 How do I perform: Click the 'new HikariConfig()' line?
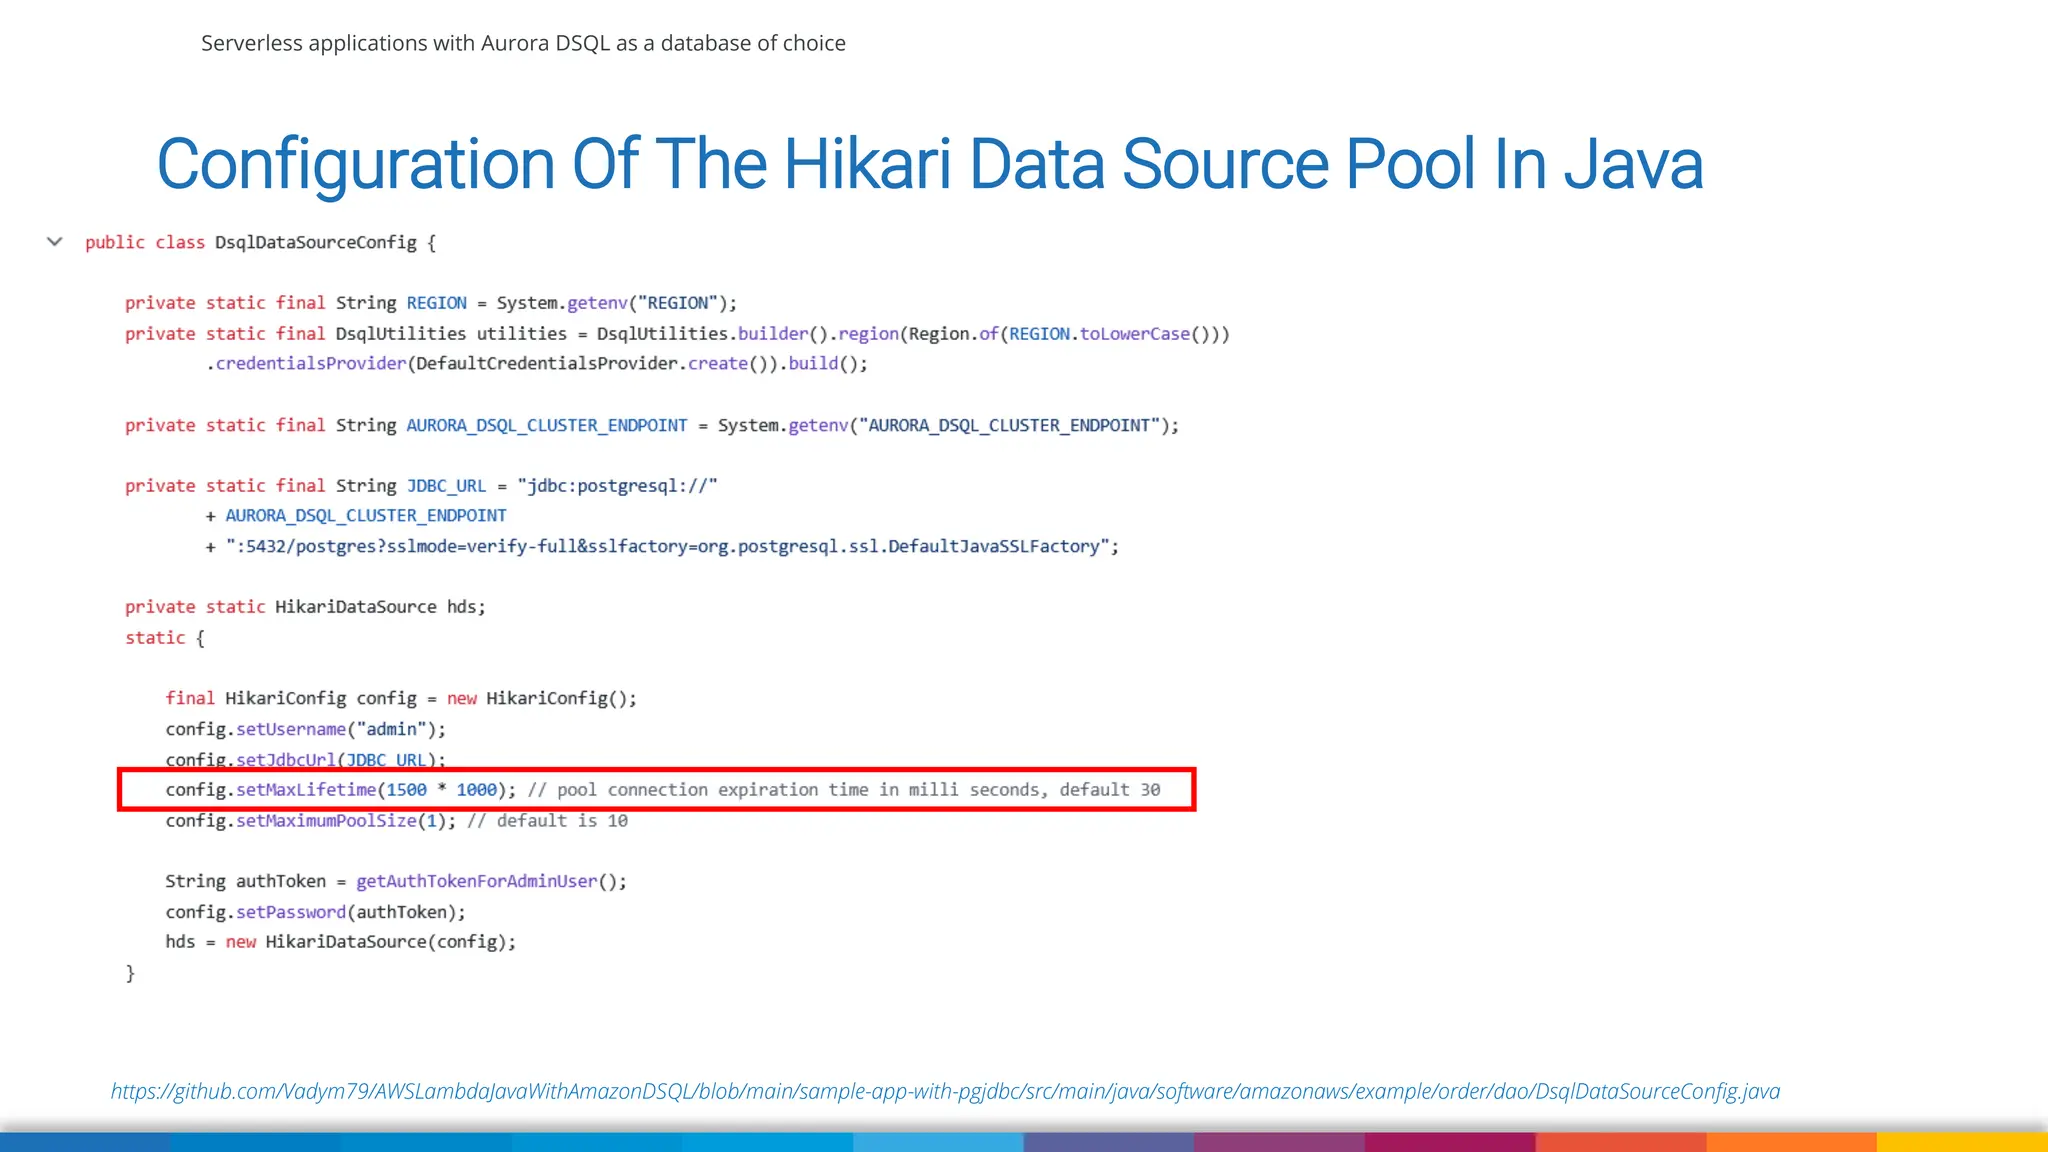[x=401, y=699]
